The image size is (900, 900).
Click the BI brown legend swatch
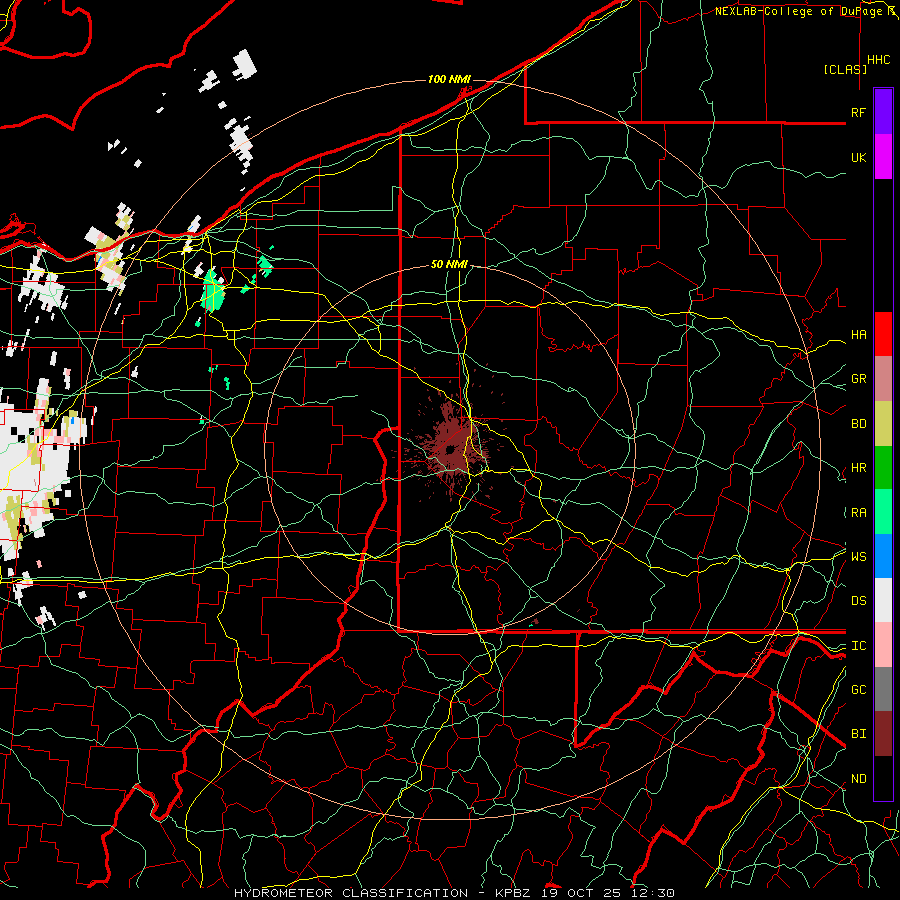pyautogui.click(x=883, y=734)
